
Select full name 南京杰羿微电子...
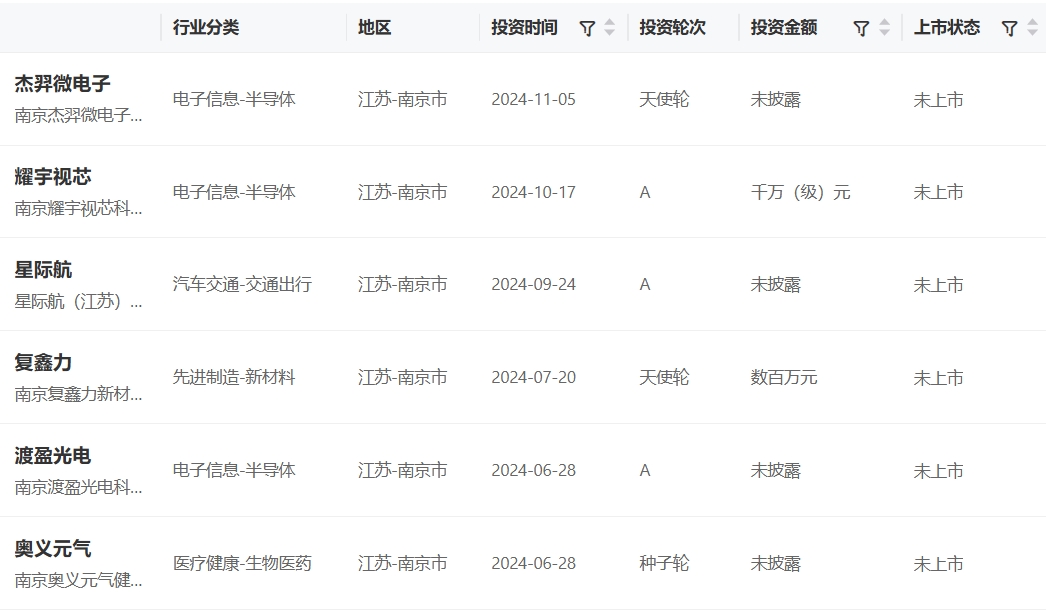(x=78, y=115)
